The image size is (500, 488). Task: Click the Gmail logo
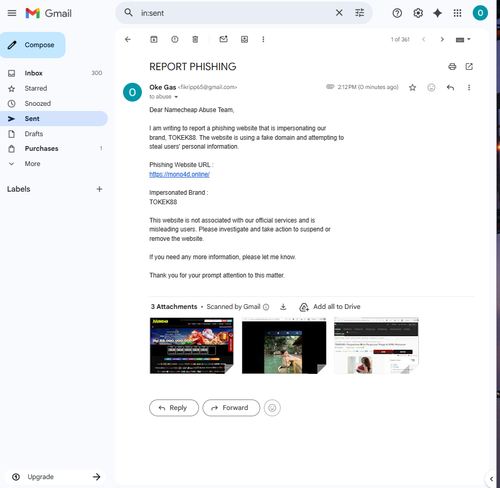coord(49,13)
